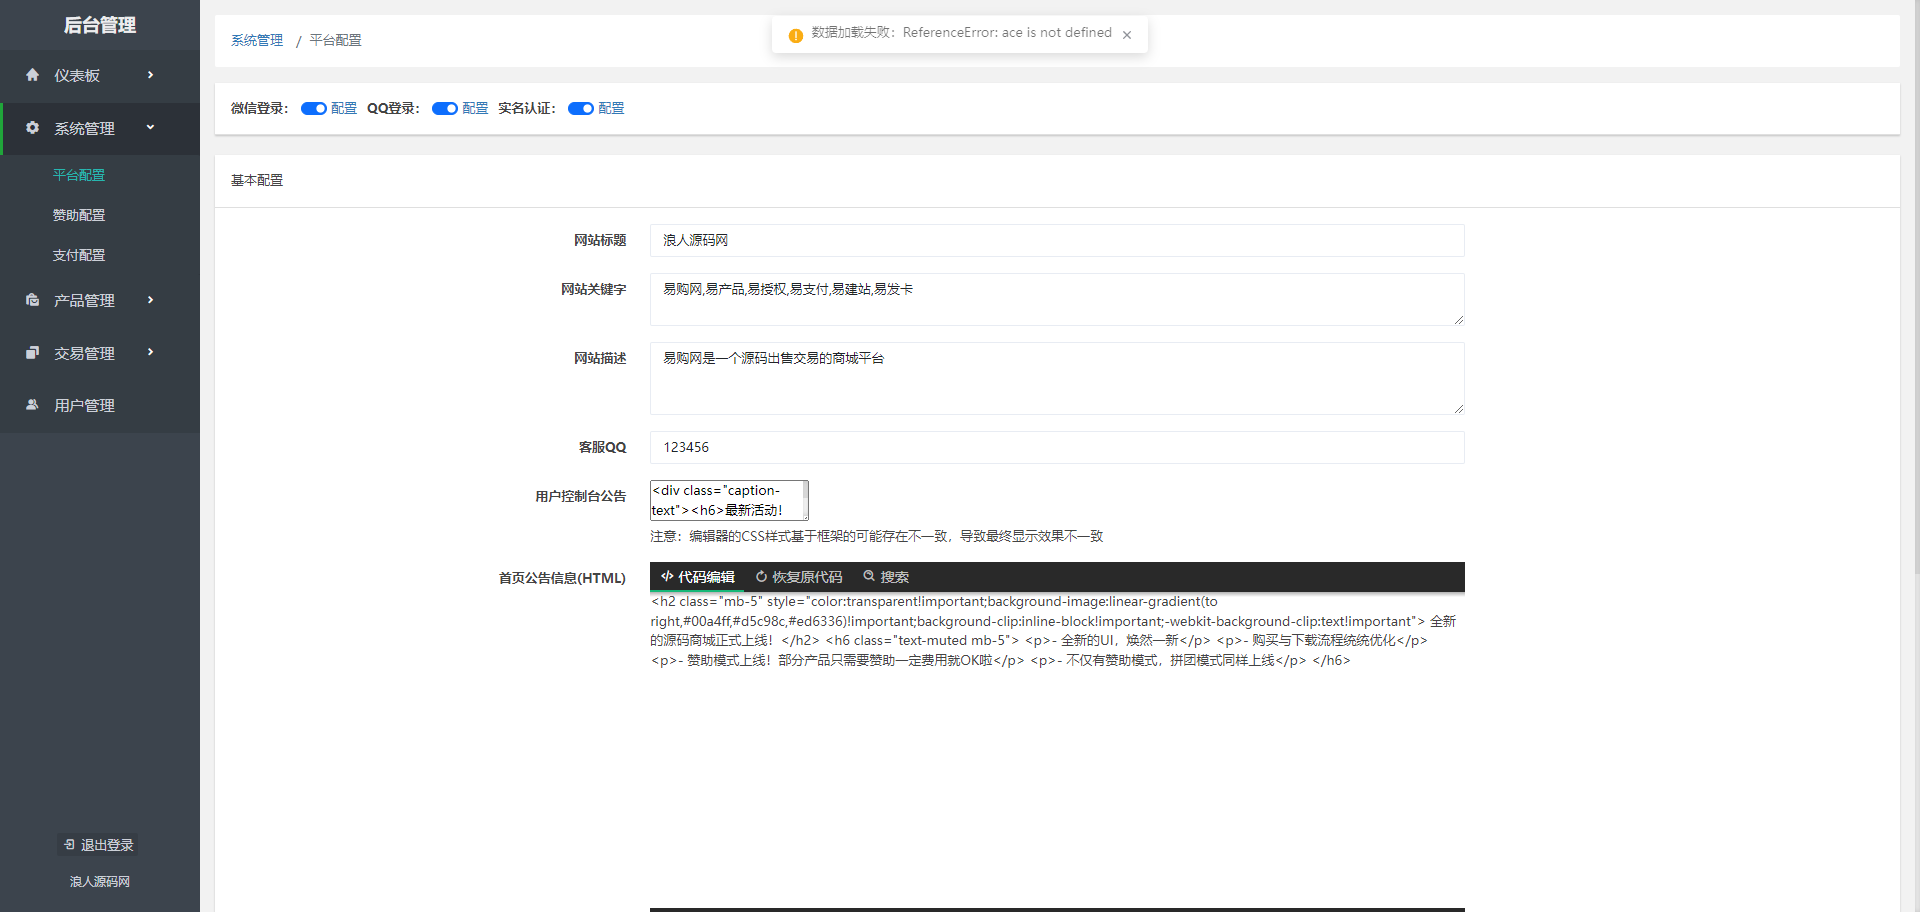Toggle the real-name verification switch
This screenshot has height=912, width=1920.
pos(581,109)
